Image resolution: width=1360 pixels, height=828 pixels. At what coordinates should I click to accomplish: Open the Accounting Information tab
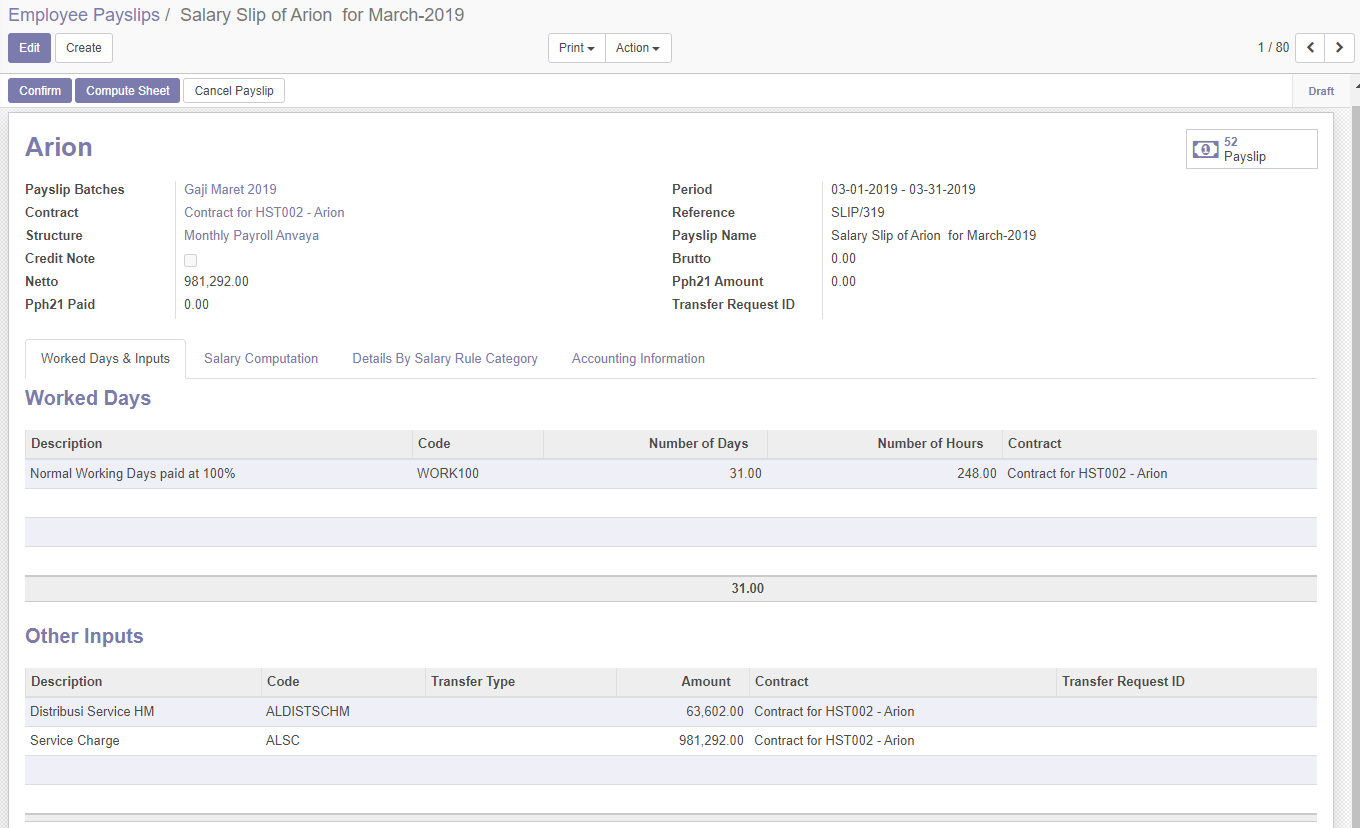pos(638,359)
